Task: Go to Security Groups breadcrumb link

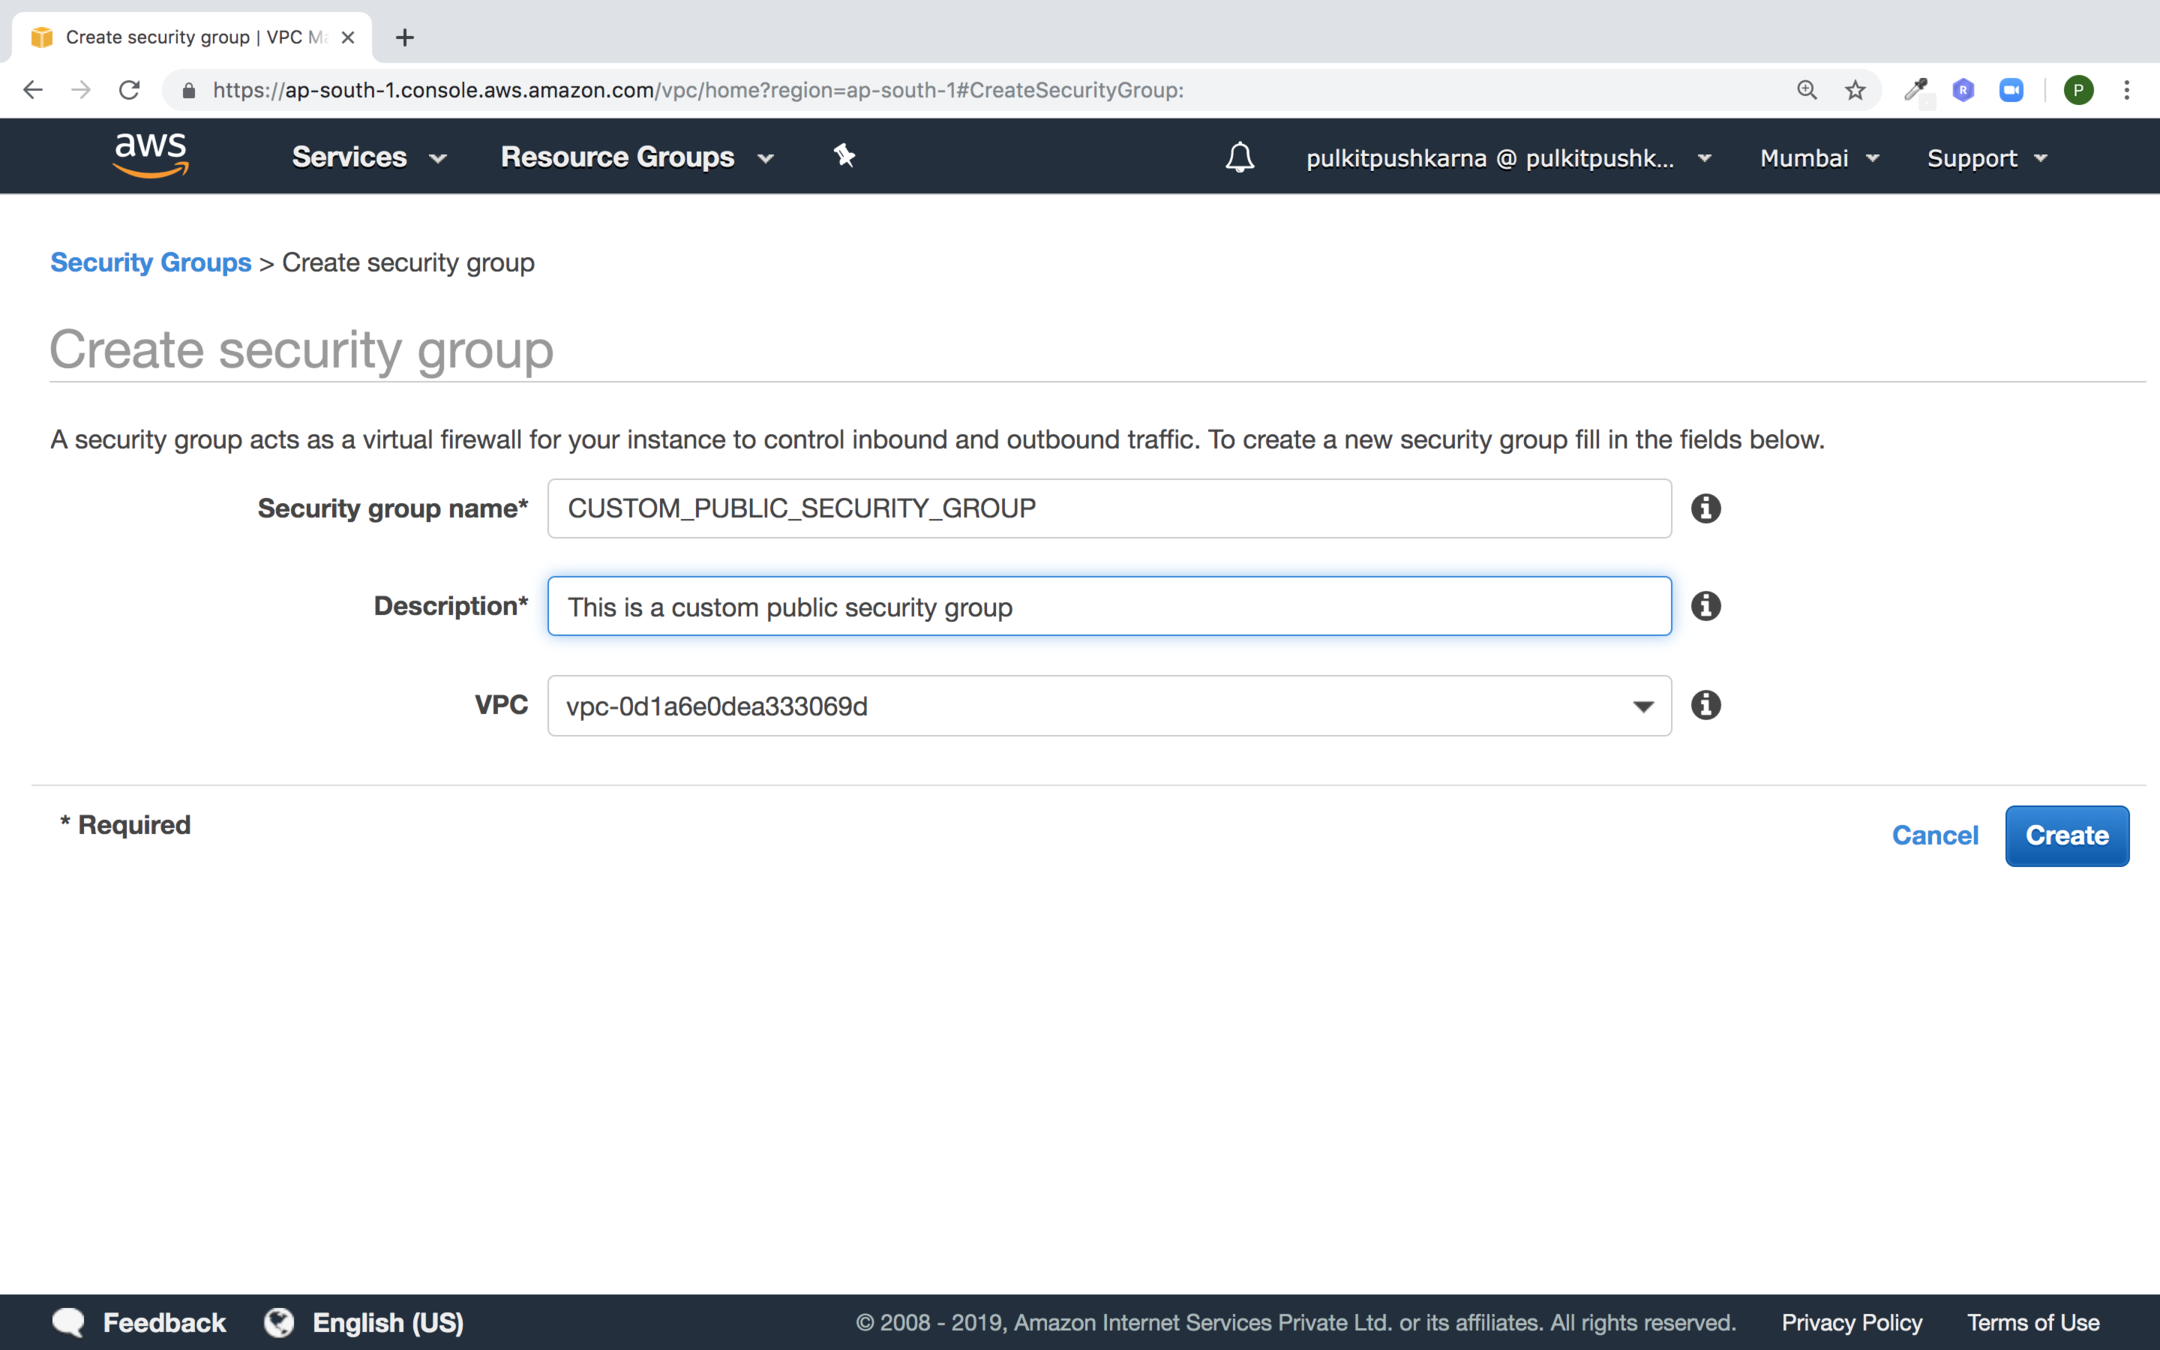Action: click(x=151, y=262)
